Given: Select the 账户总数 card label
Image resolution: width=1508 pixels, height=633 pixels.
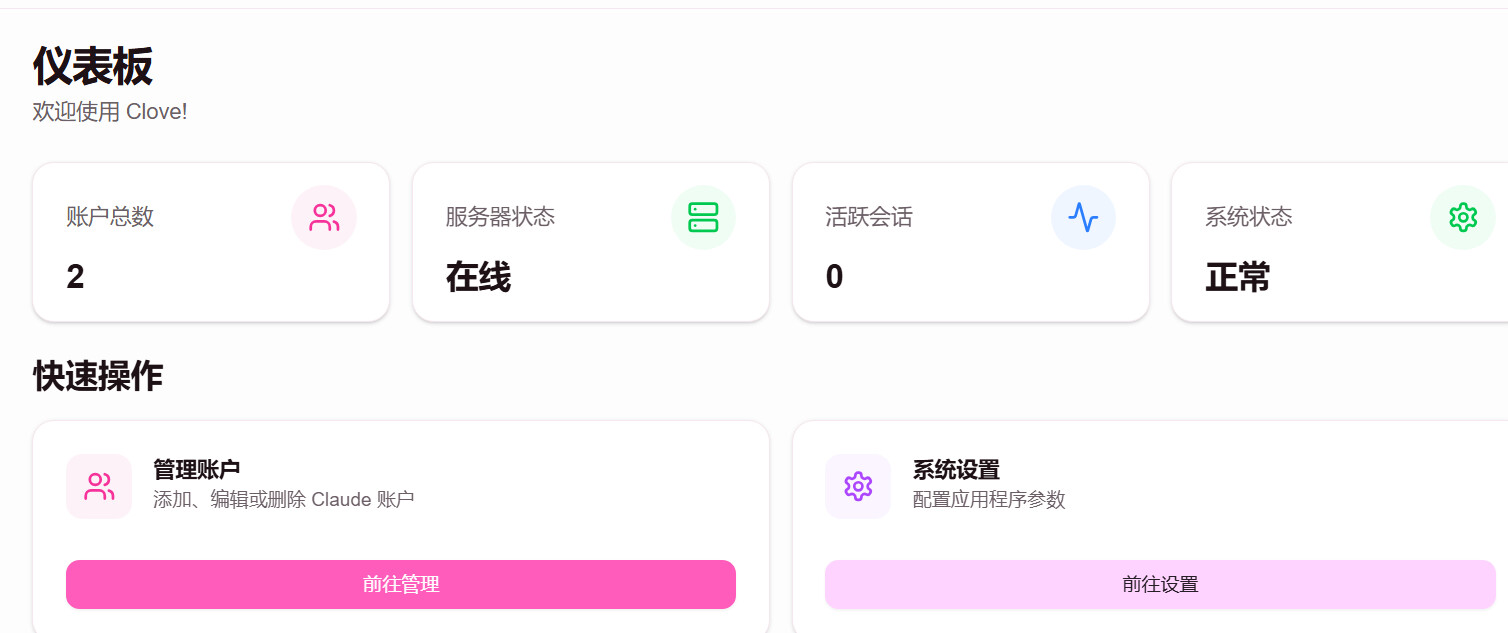Looking at the screenshot, I should 110,217.
